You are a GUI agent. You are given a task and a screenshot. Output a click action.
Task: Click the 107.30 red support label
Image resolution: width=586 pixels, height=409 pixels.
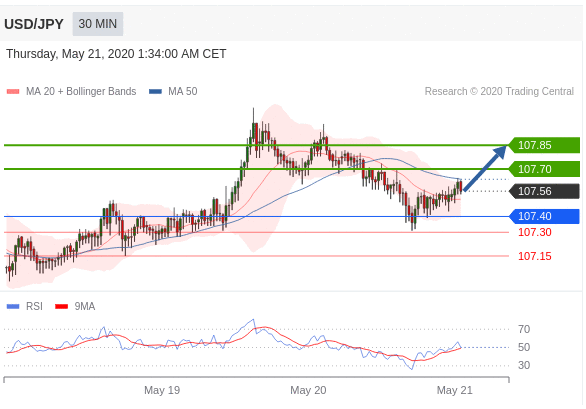pyautogui.click(x=534, y=232)
